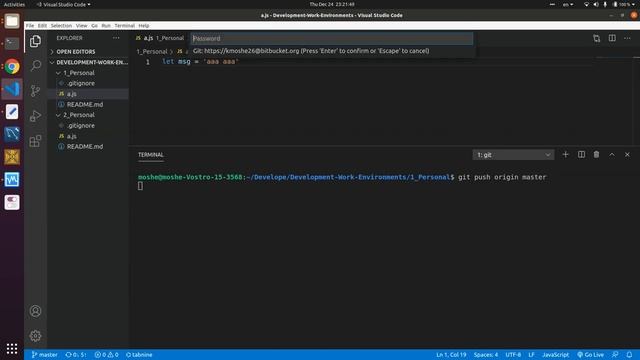This screenshot has width=640, height=360.
Task: Click the clock in top bar
Action: [332, 4]
